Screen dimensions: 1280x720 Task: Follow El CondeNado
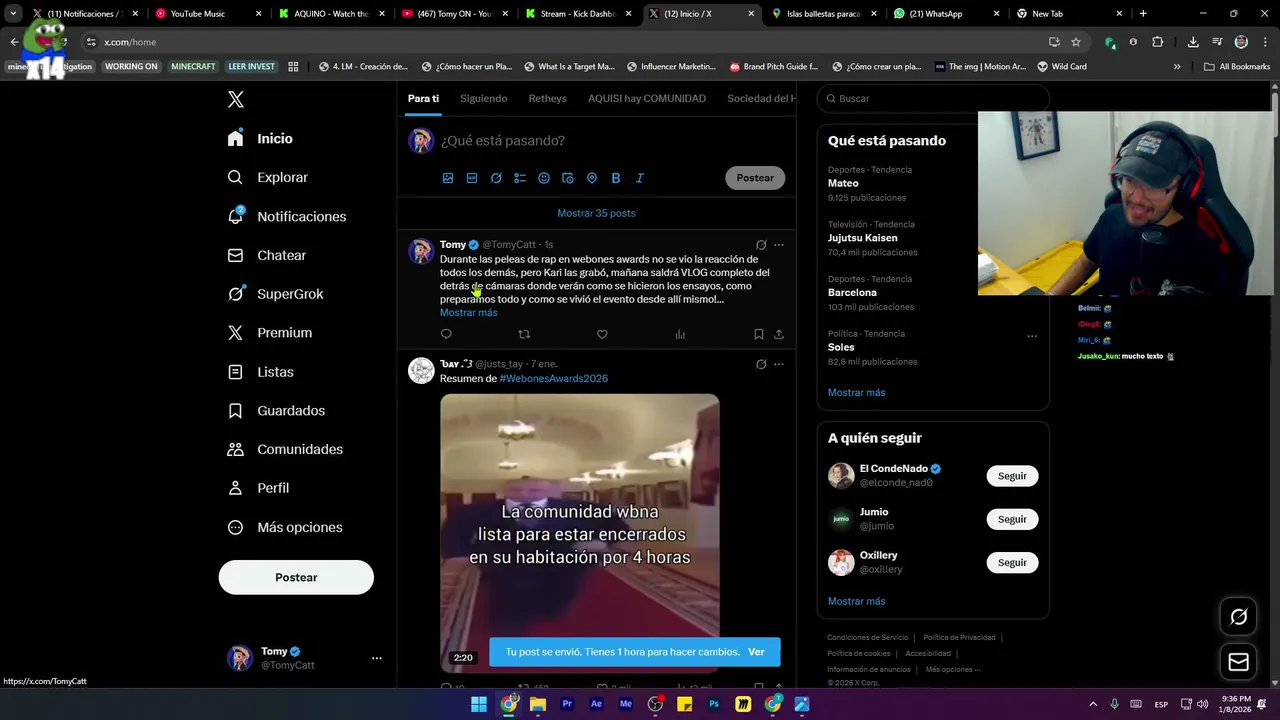(1012, 476)
